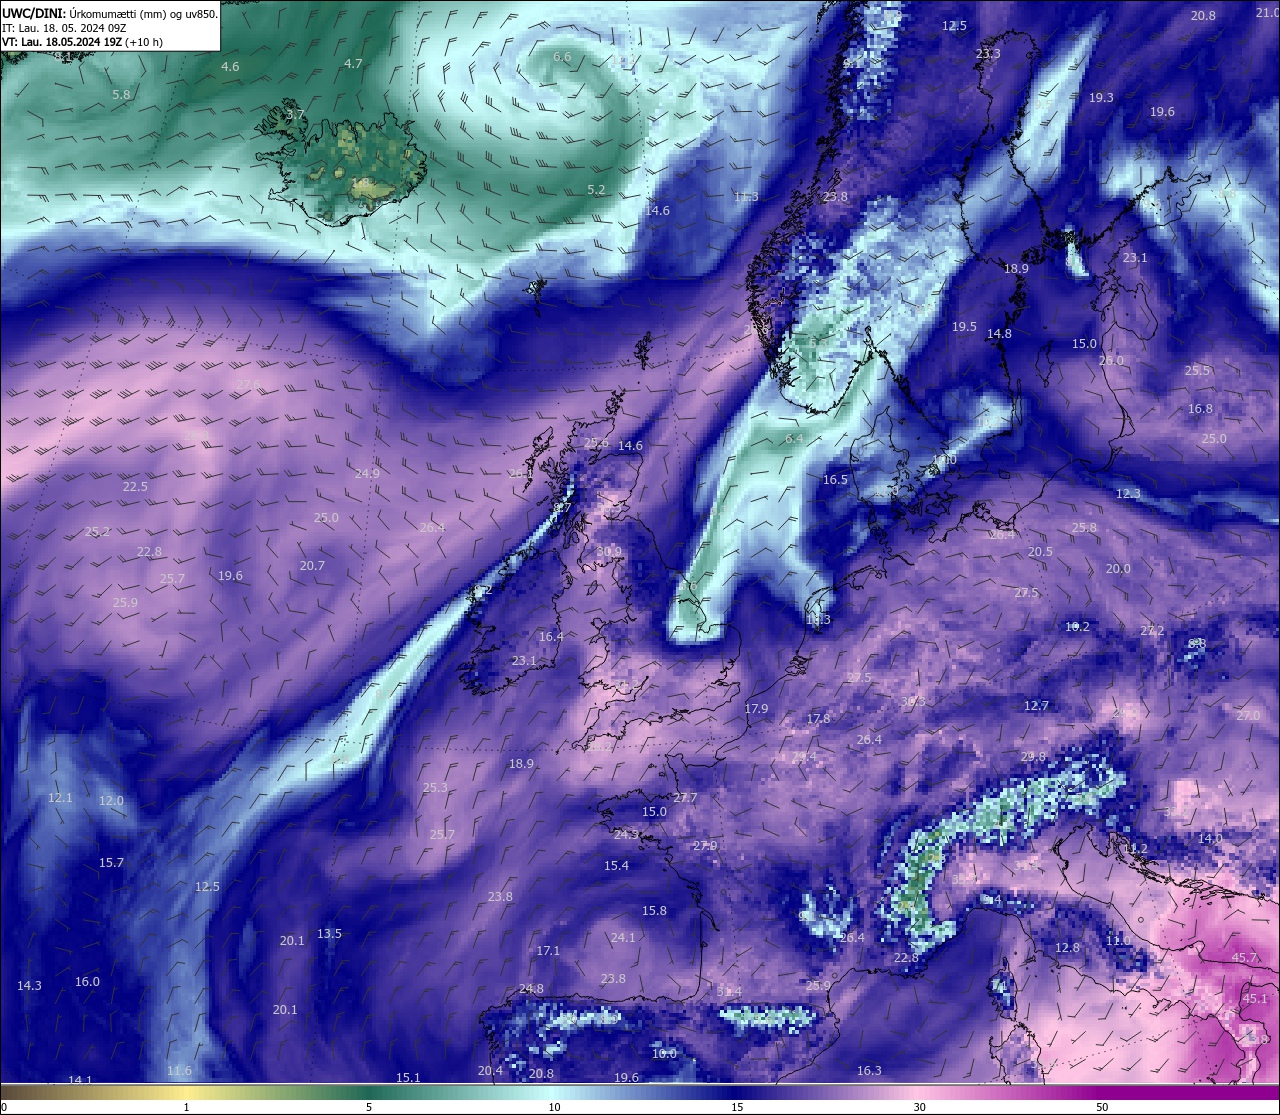
Task: Click the map value 20.4
Action: pyautogui.click(x=490, y=1070)
